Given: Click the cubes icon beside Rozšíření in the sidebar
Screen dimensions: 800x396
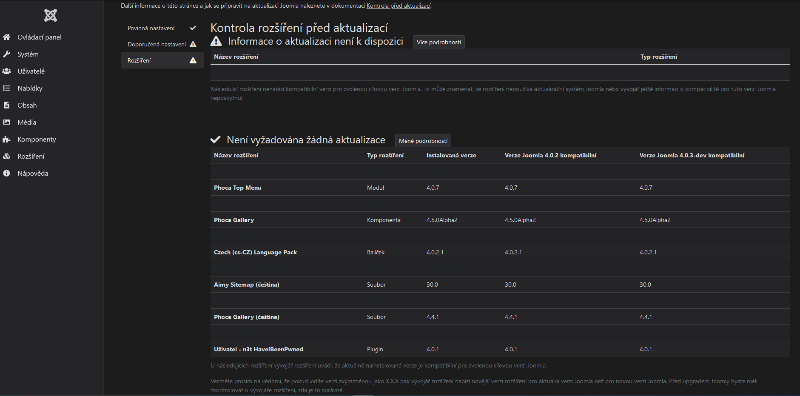Looking at the screenshot, I should click(7, 156).
